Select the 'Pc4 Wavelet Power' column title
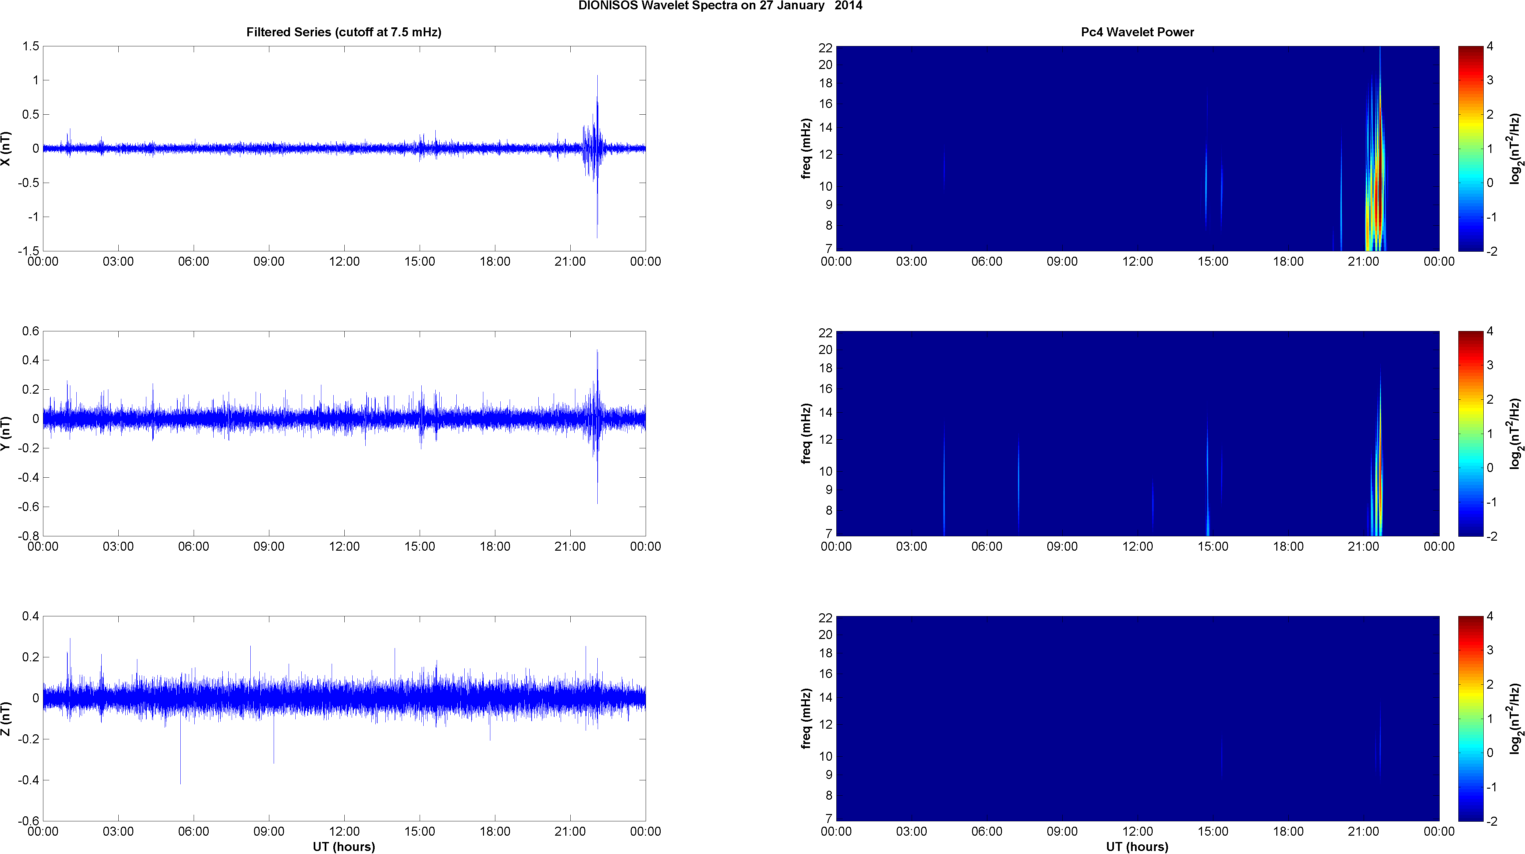The image size is (1525, 854). pos(1137,32)
